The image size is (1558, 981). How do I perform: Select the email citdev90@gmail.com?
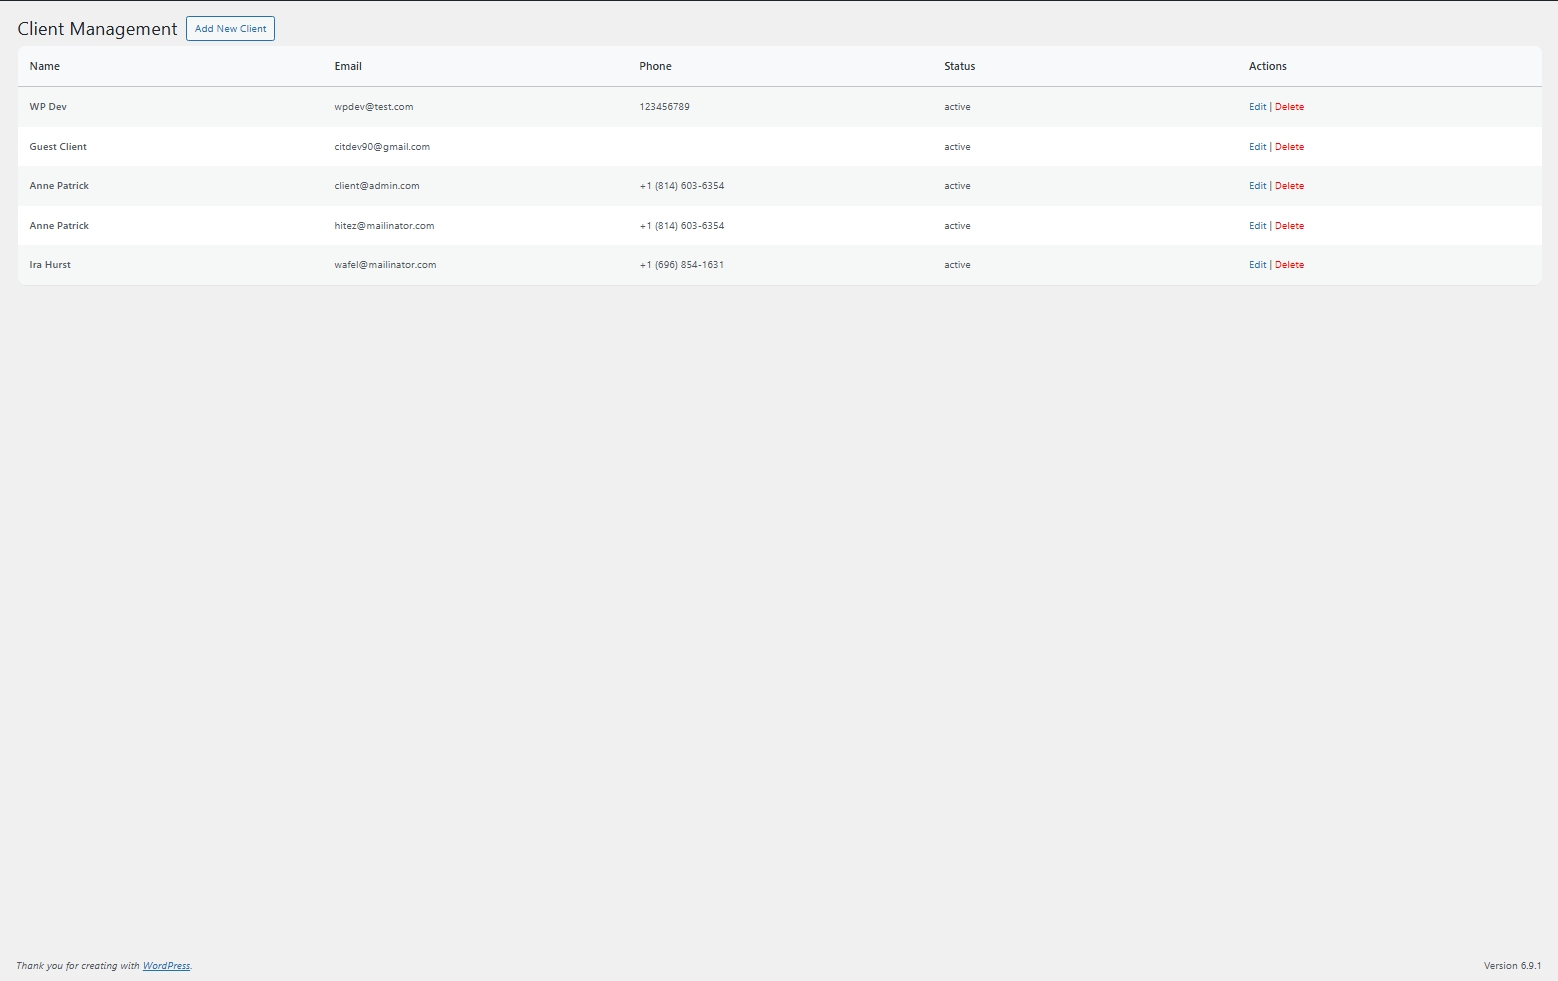[382, 147]
